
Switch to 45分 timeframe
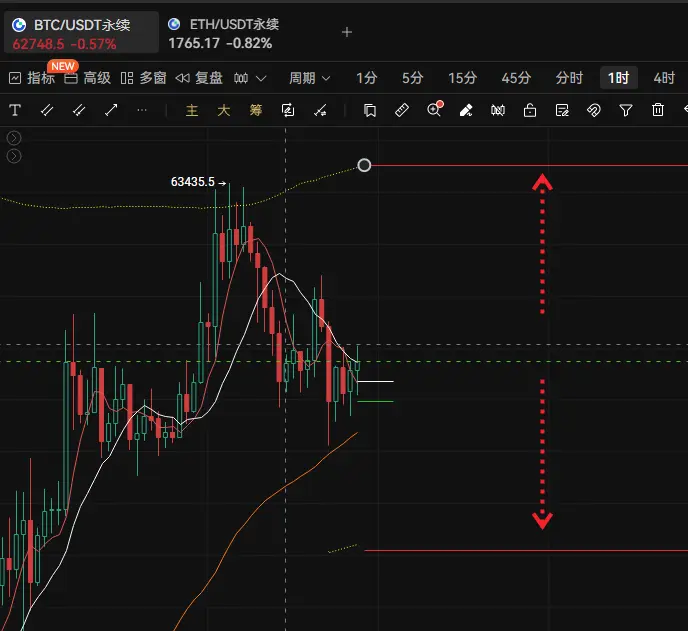tap(516, 78)
